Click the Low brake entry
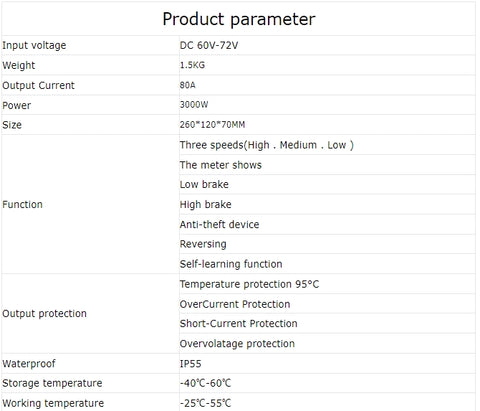The width and height of the screenshot is (480, 411). (204, 184)
